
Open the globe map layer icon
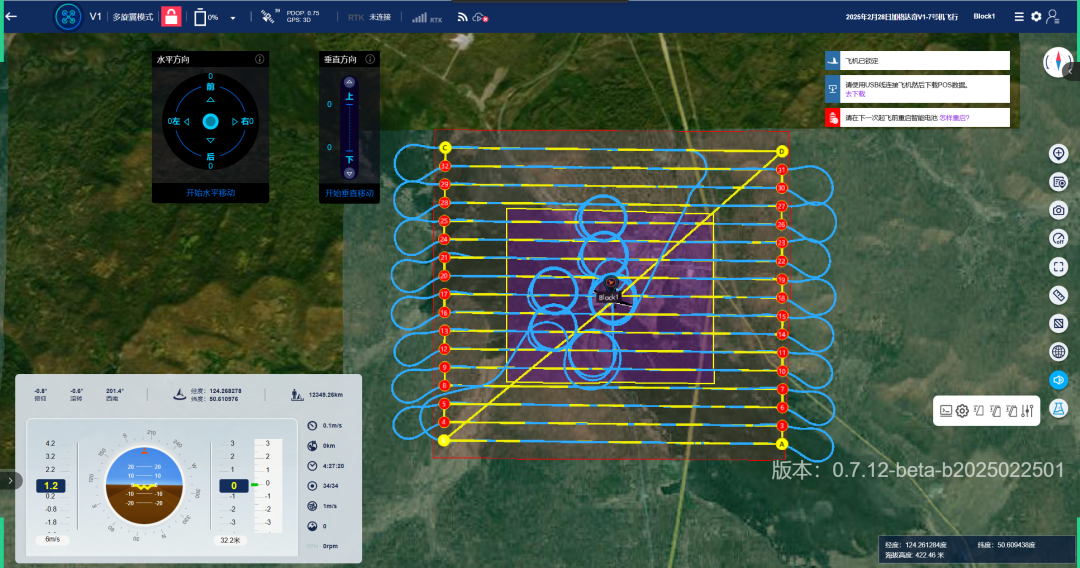point(1059,351)
